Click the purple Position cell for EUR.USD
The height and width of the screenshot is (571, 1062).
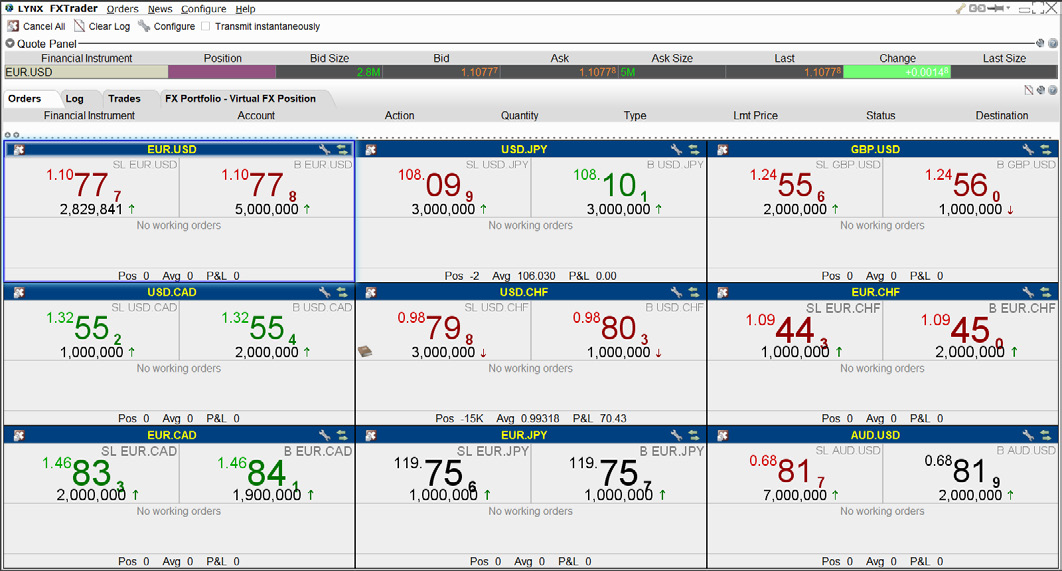[x=222, y=72]
